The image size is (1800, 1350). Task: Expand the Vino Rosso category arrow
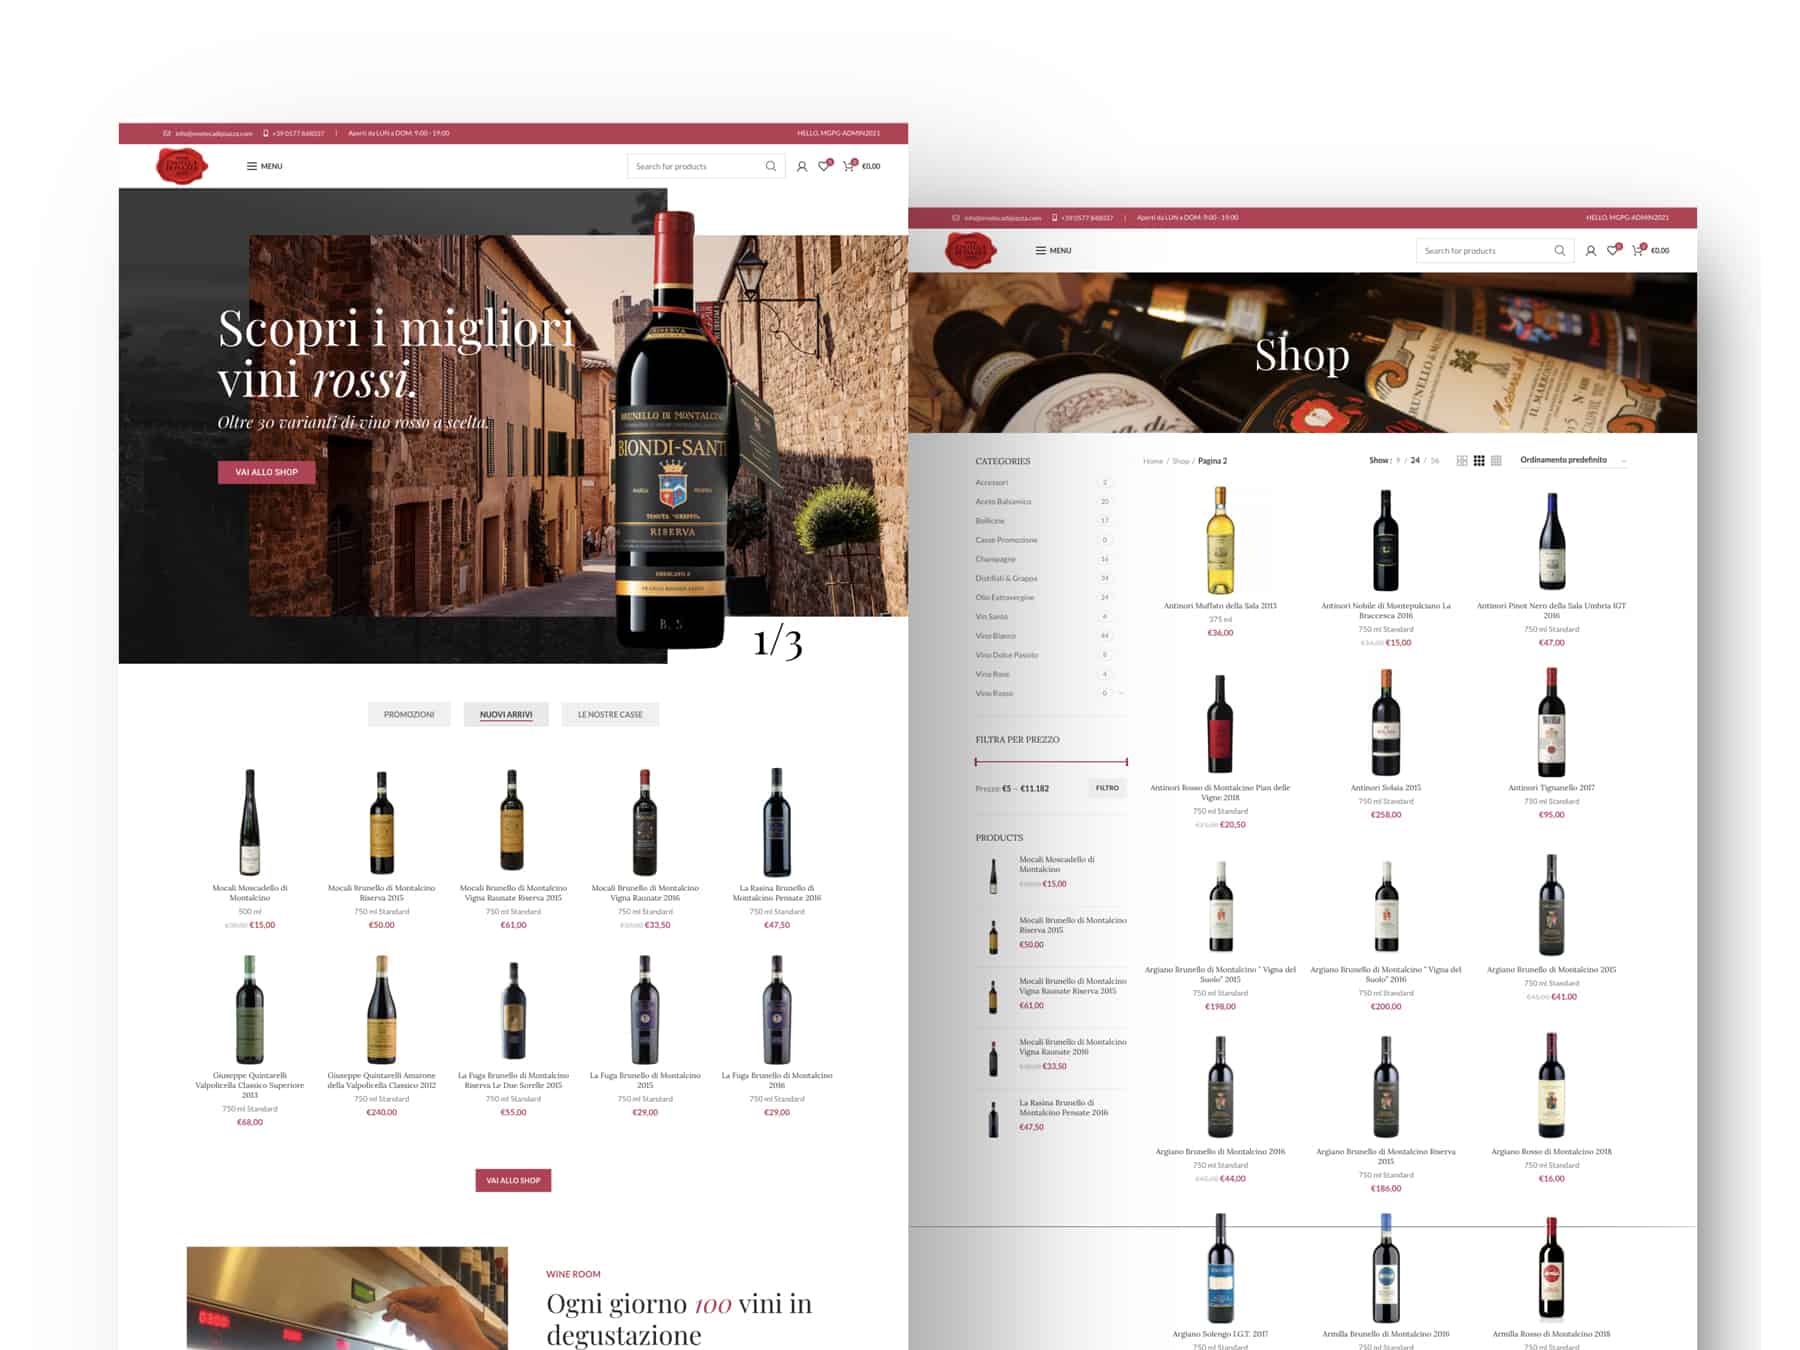[x=1121, y=693]
